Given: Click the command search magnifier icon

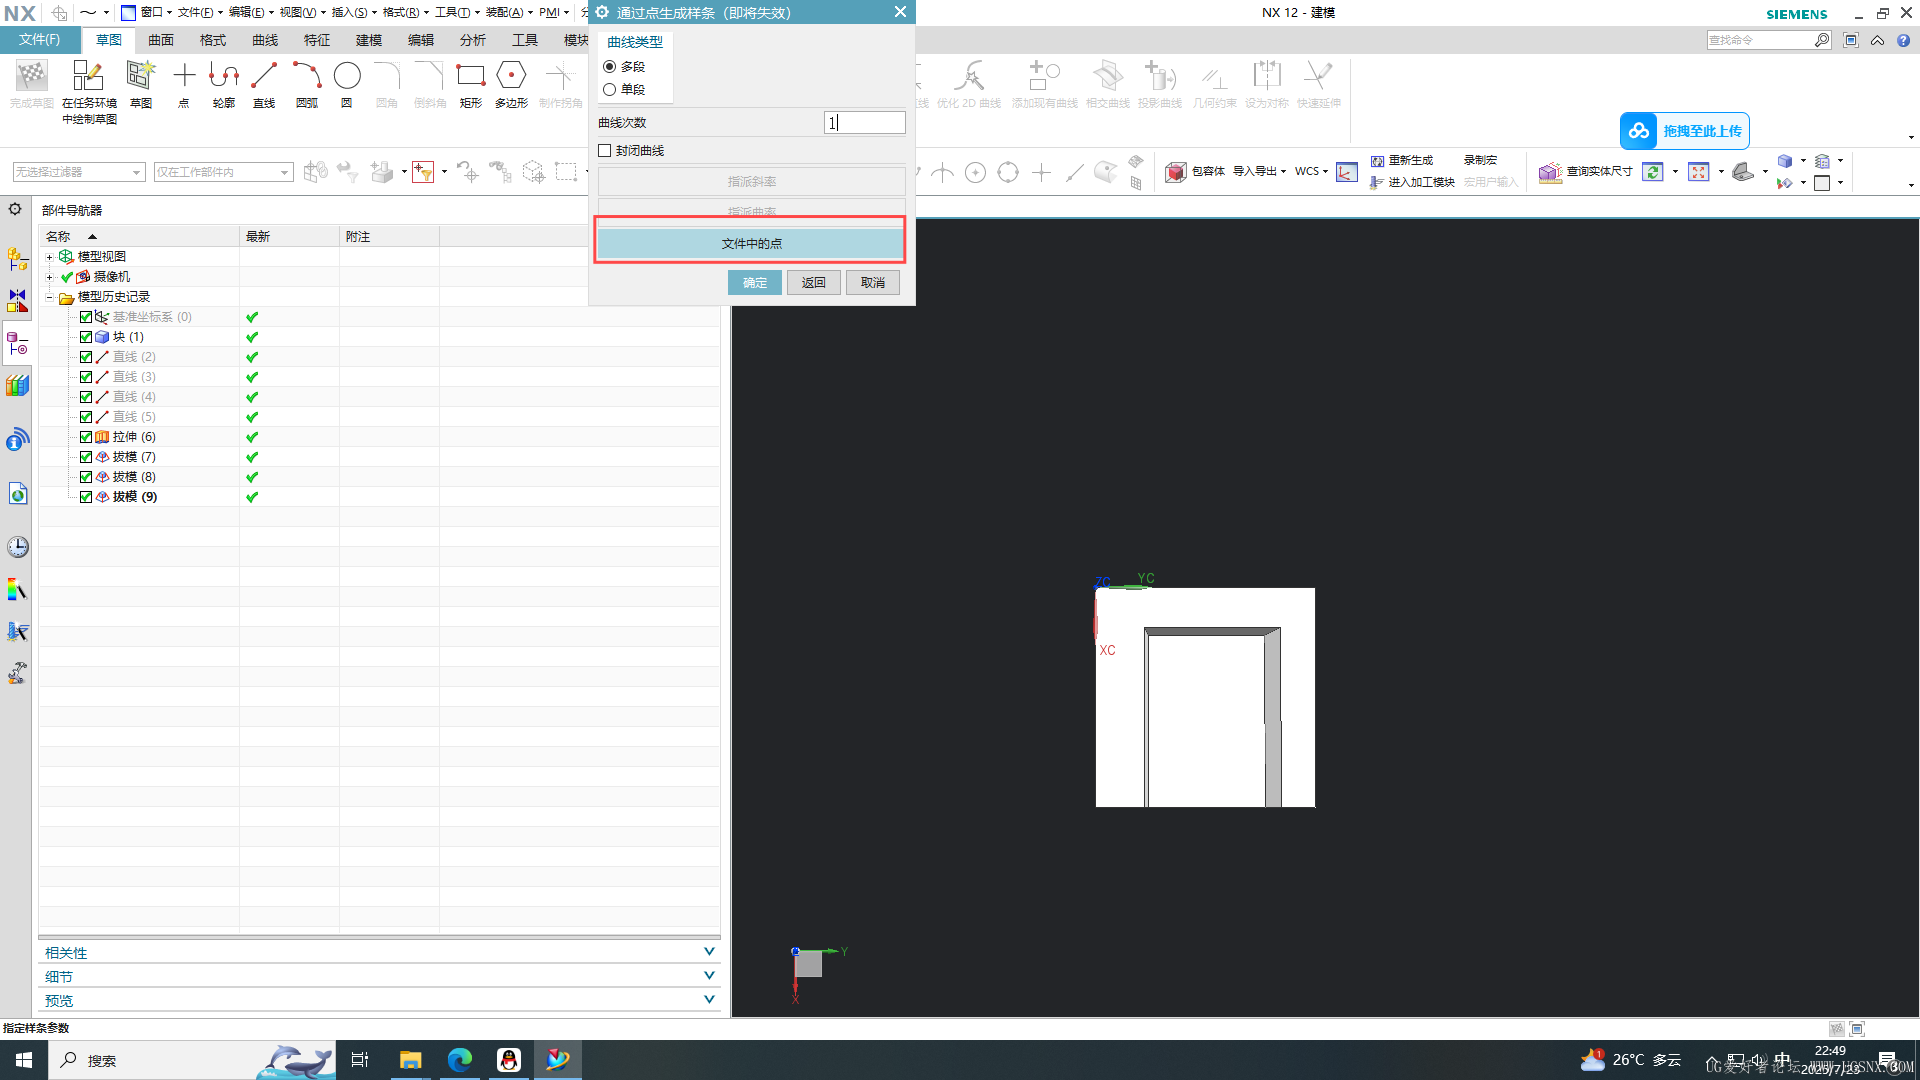Looking at the screenshot, I should tap(1822, 40).
